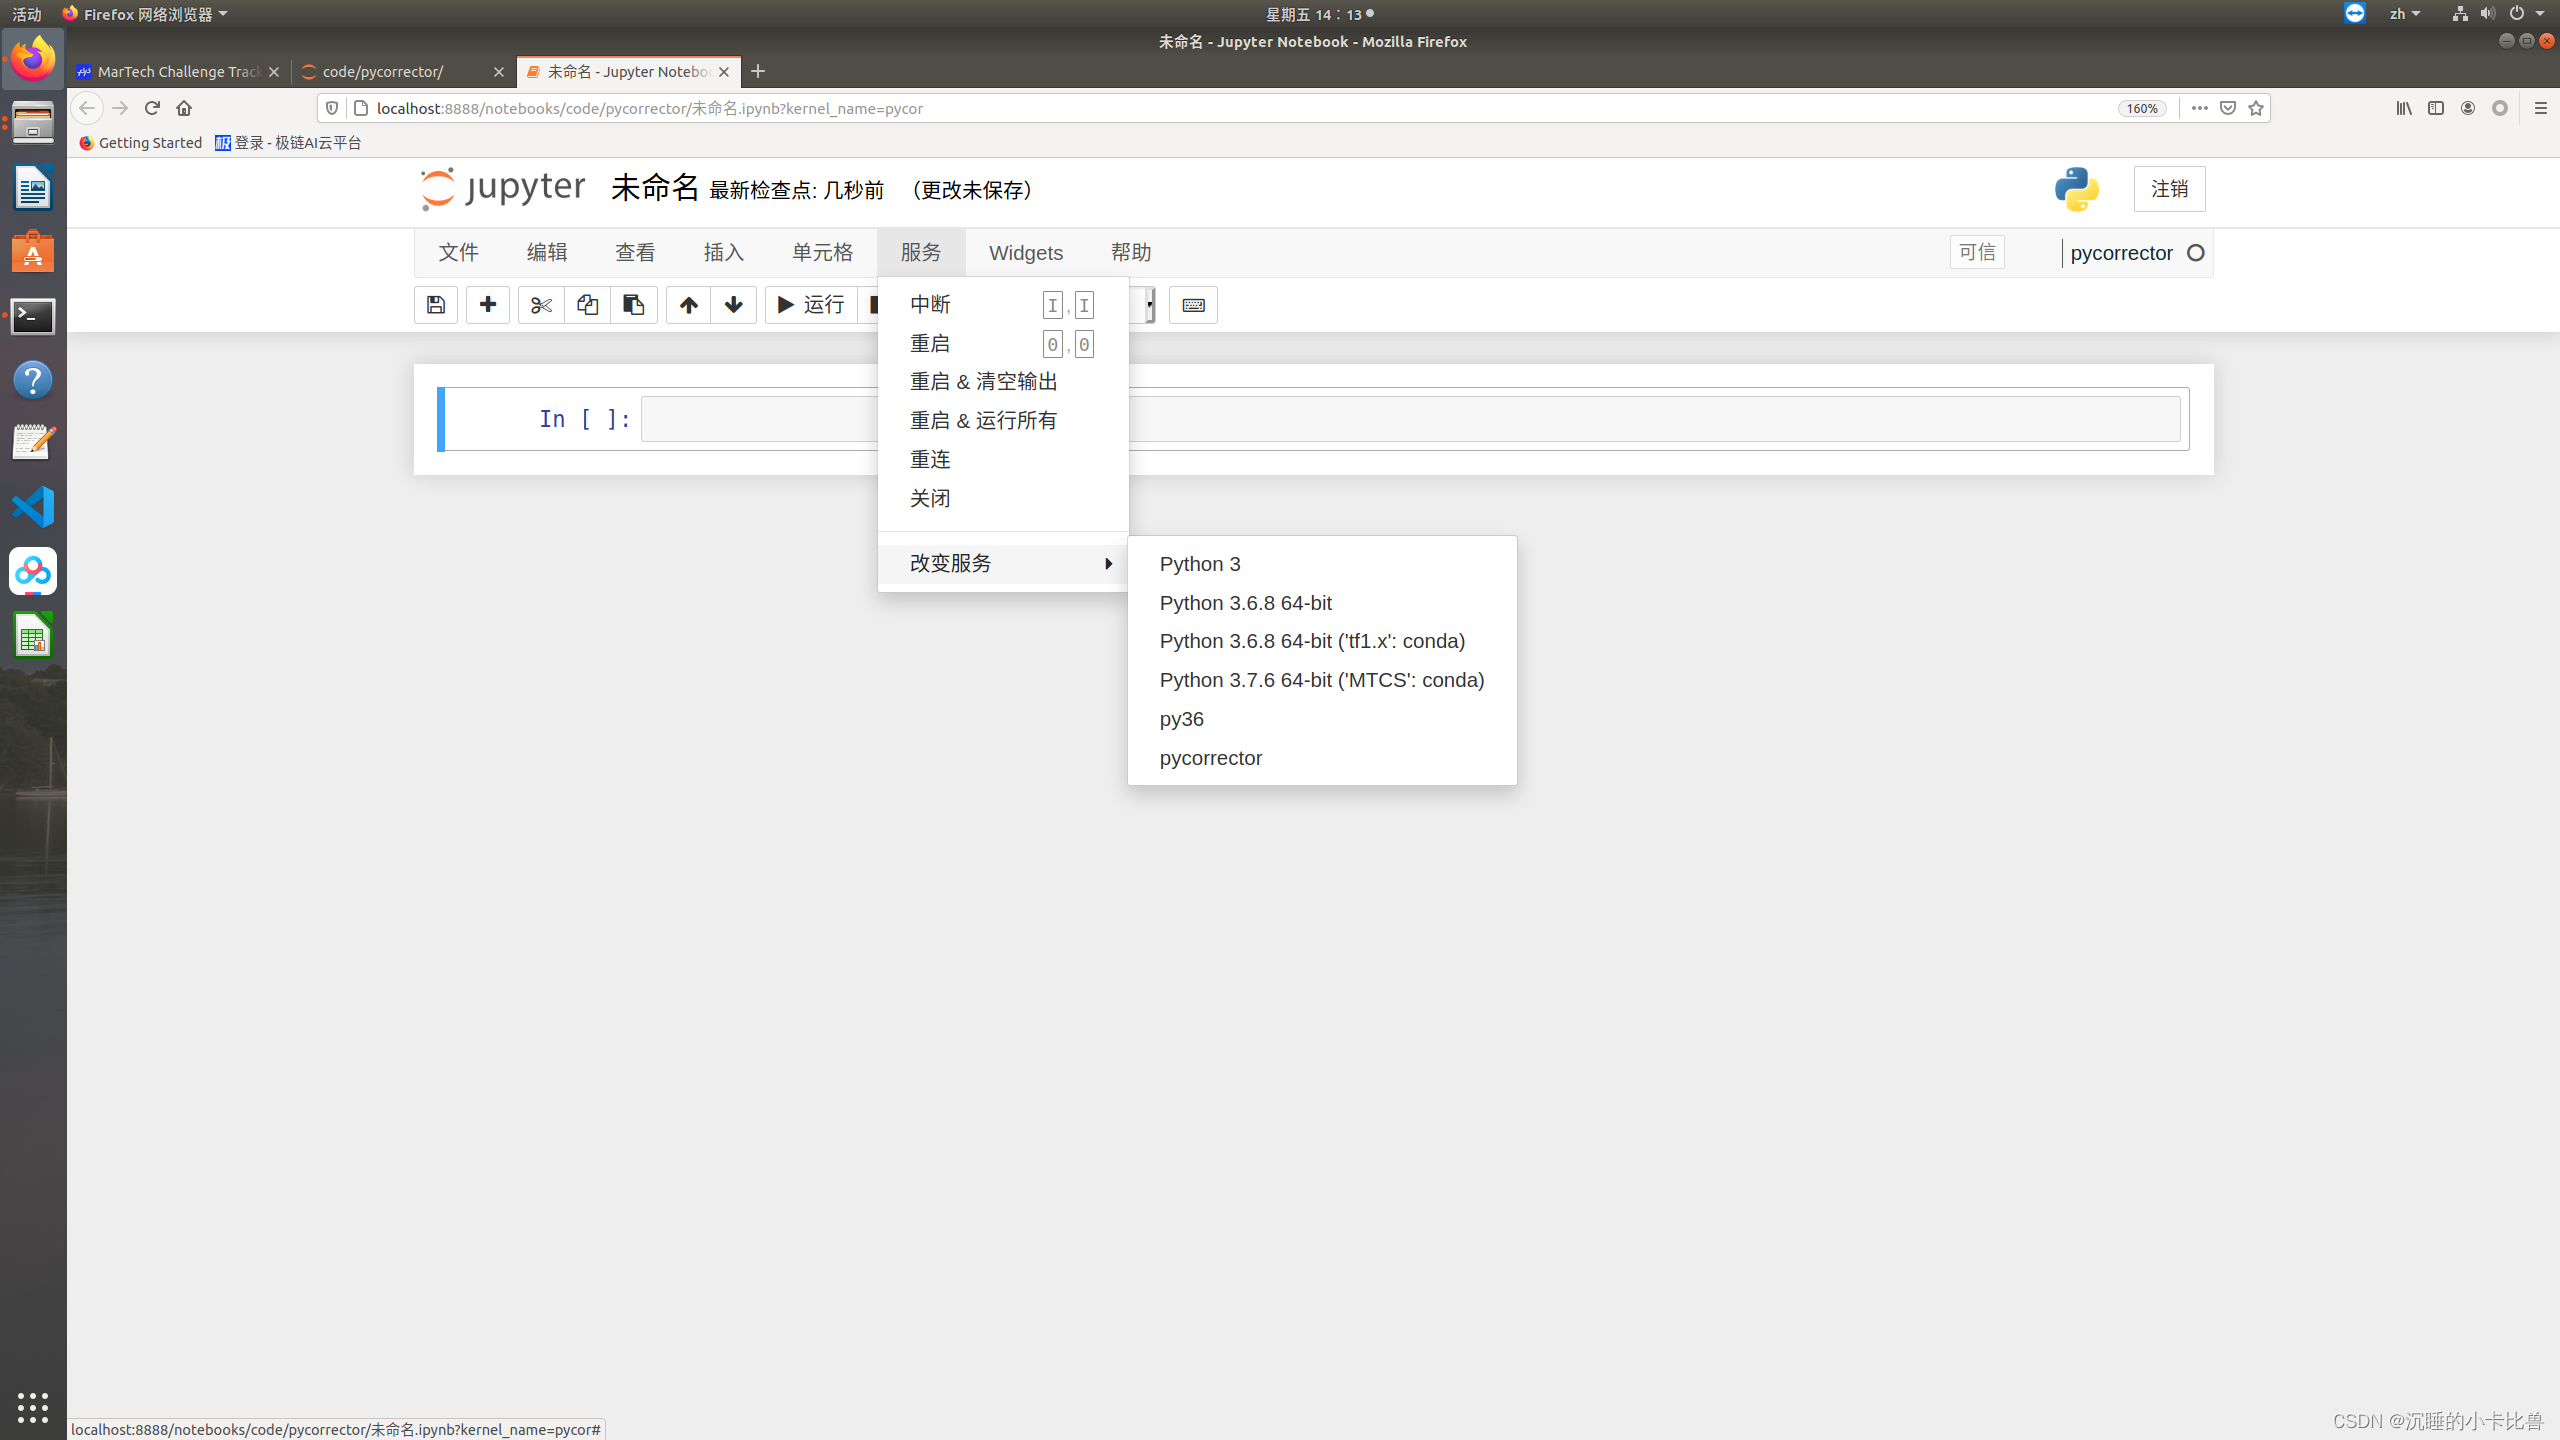The image size is (2560, 1440).
Task: Run the cell with the 运行 button
Action: [x=811, y=305]
